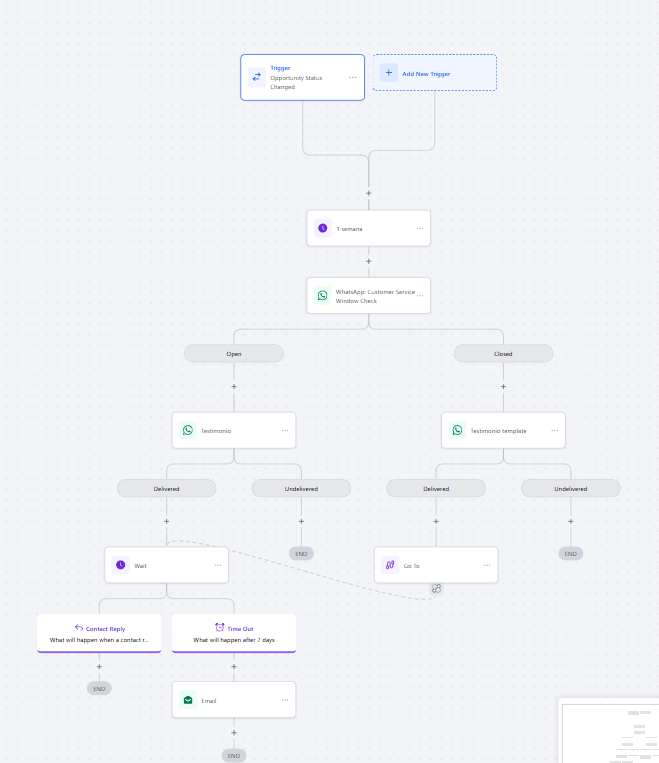The width and height of the screenshot is (659, 763).
Task: Click the clock icon on 1 semana step
Action: click(x=322, y=228)
